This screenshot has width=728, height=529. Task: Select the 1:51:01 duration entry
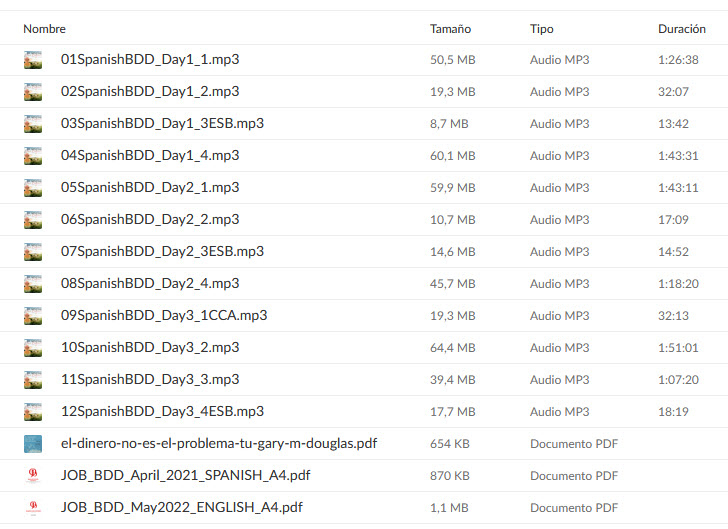pos(678,348)
